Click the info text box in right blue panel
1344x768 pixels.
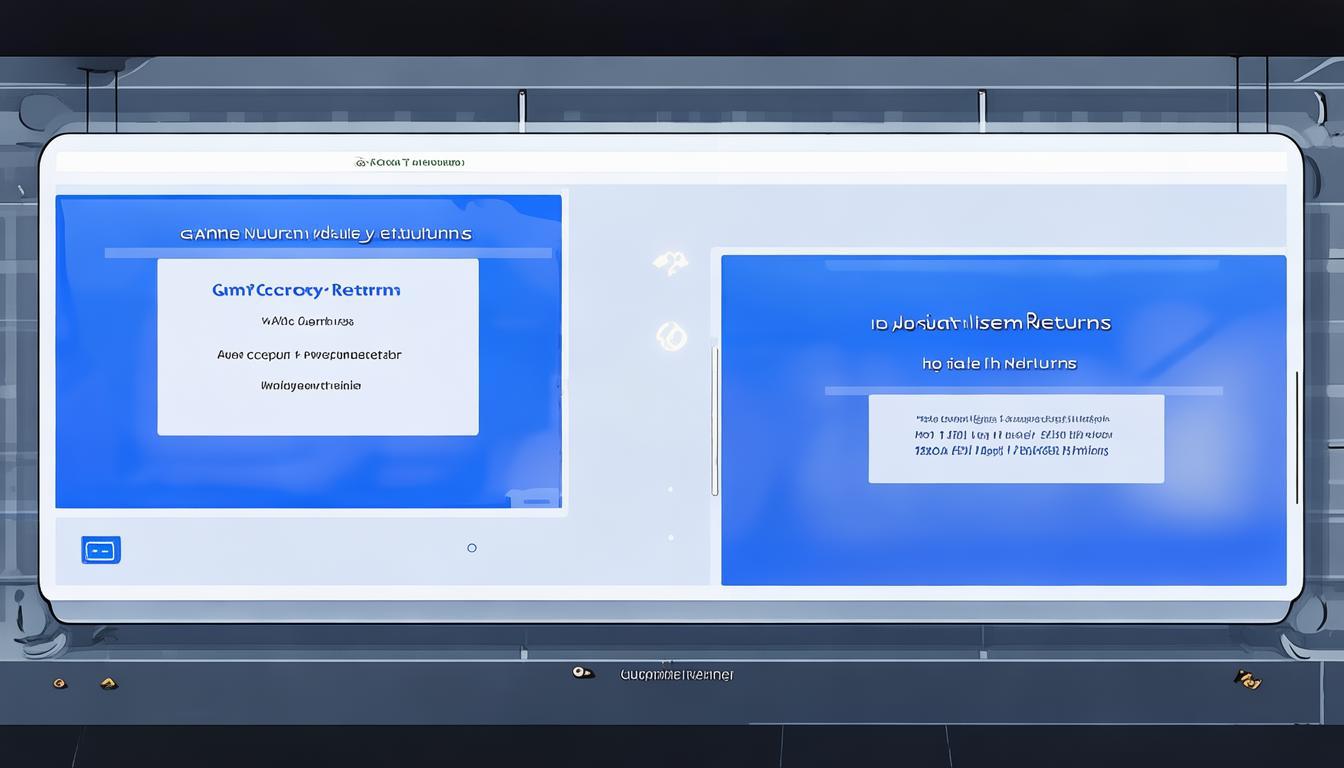(x=1016, y=438)
